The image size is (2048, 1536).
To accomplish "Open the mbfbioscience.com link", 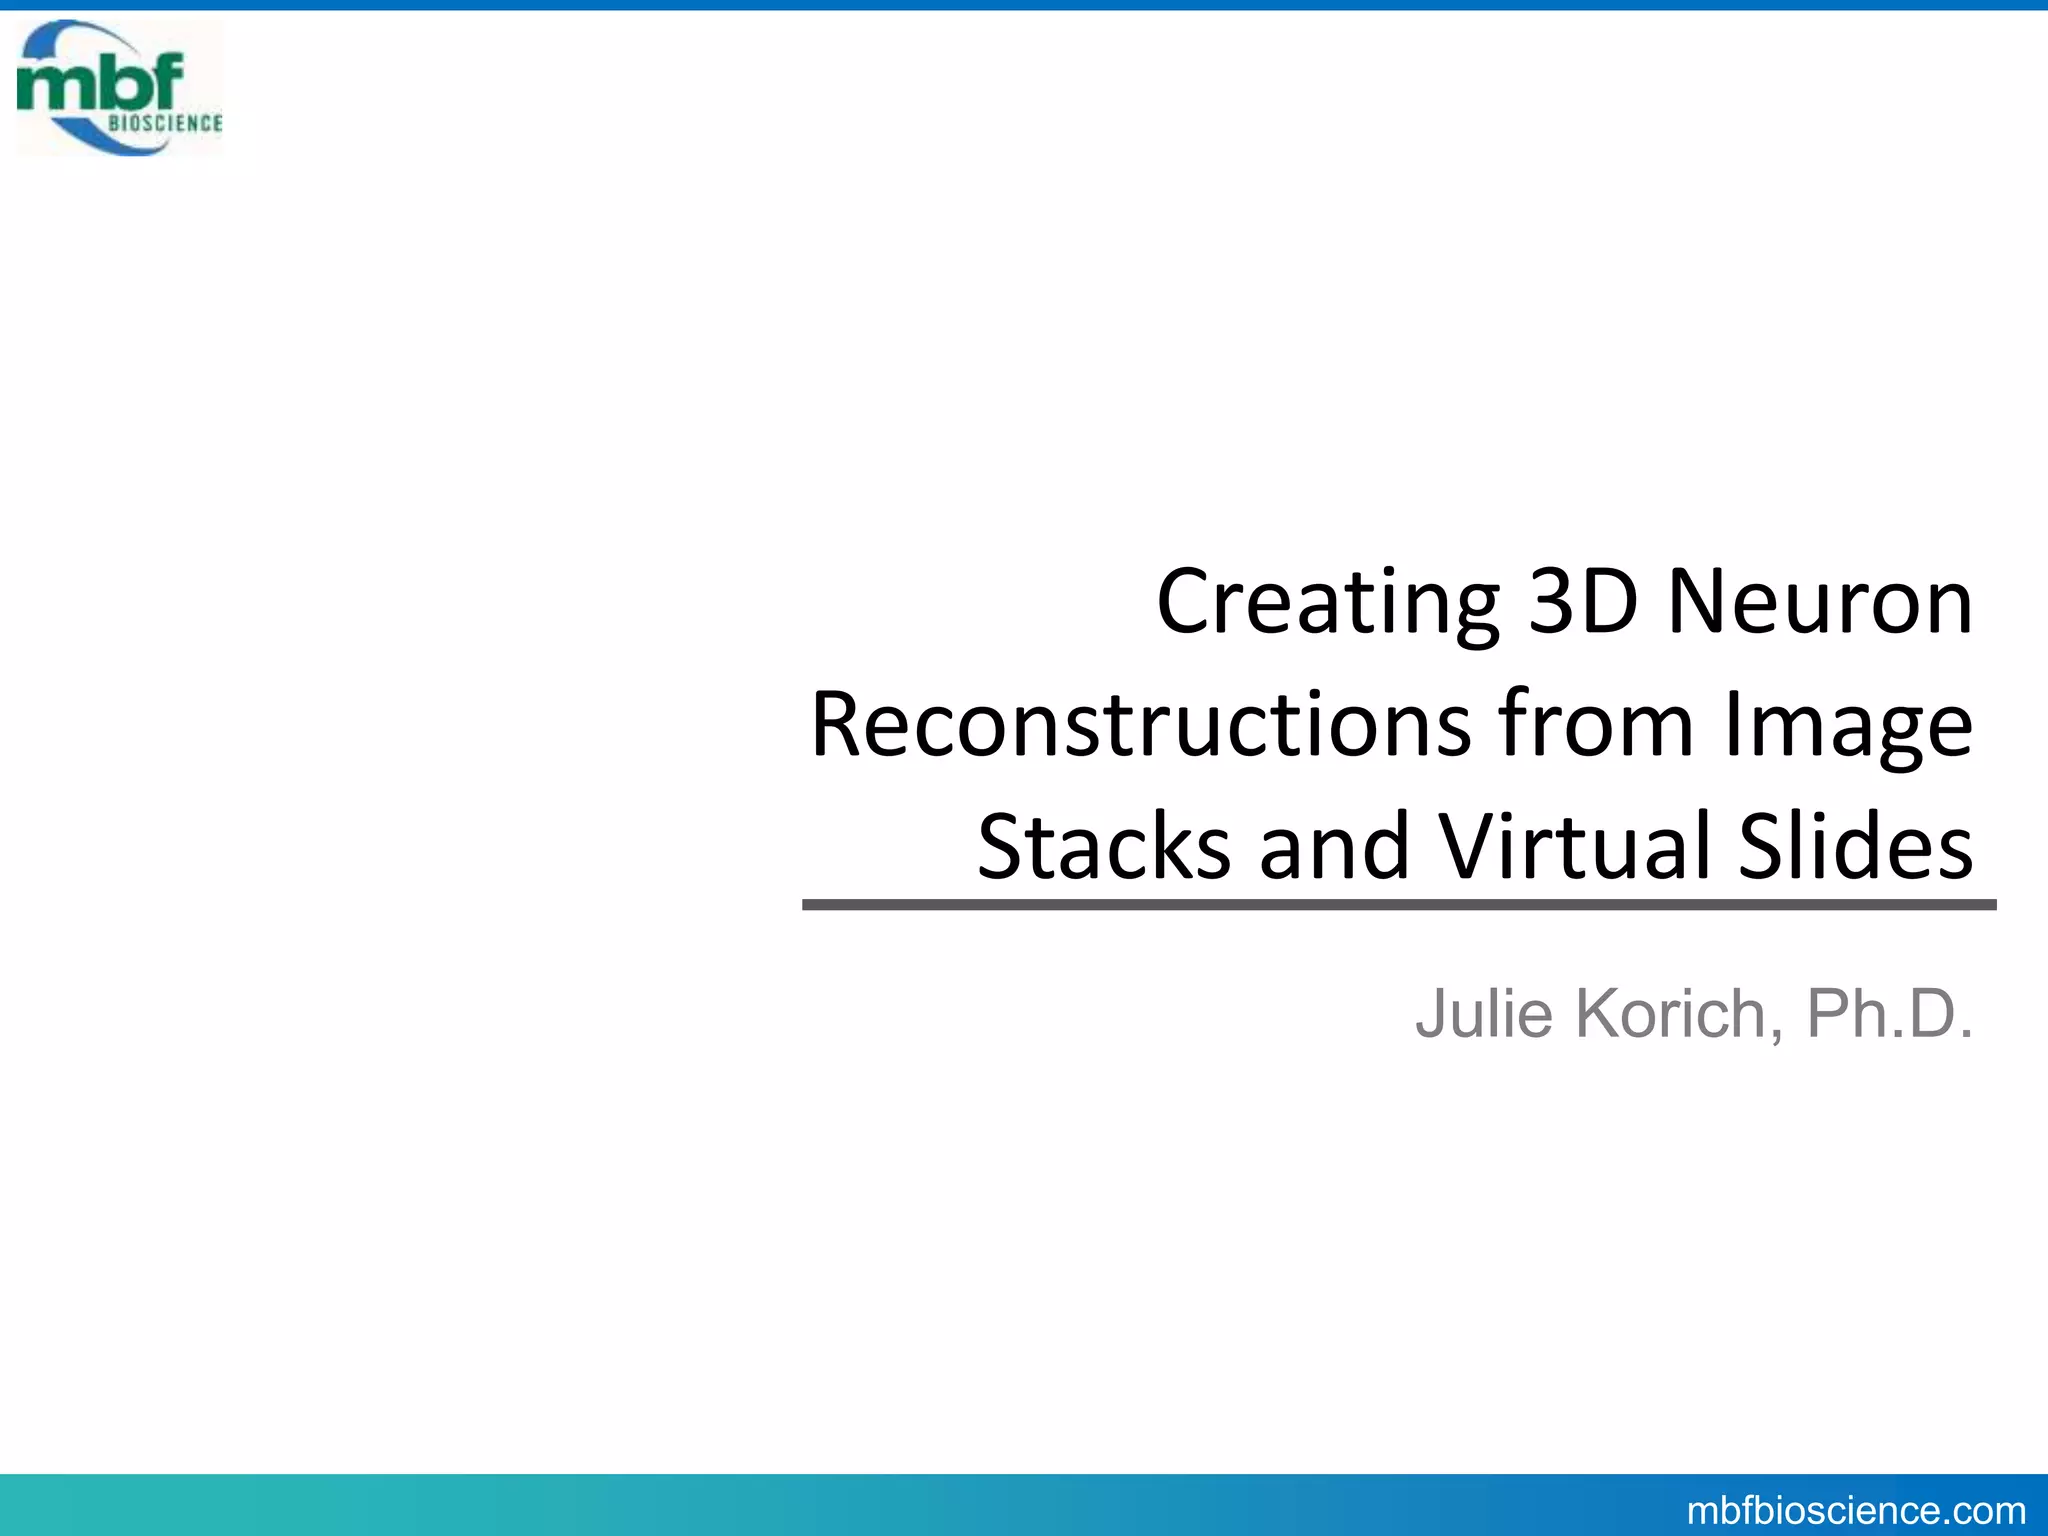I will coord(1856,1510).
